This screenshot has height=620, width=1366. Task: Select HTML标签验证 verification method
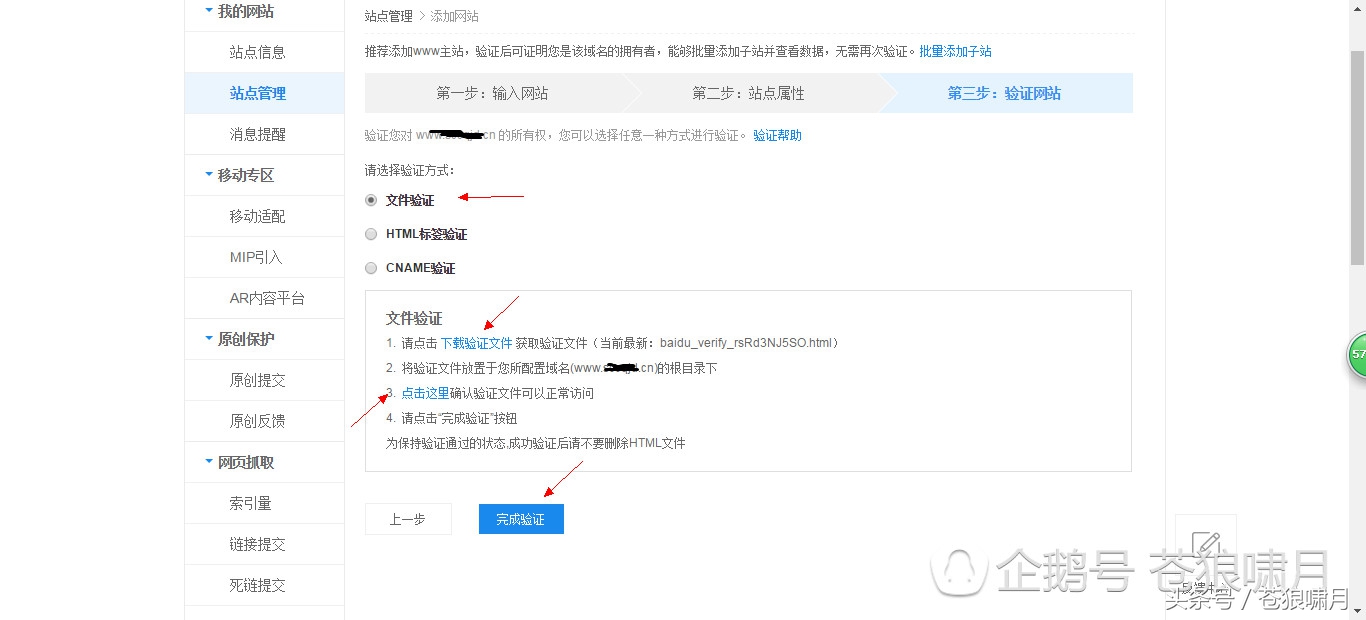tap(371, 234)
